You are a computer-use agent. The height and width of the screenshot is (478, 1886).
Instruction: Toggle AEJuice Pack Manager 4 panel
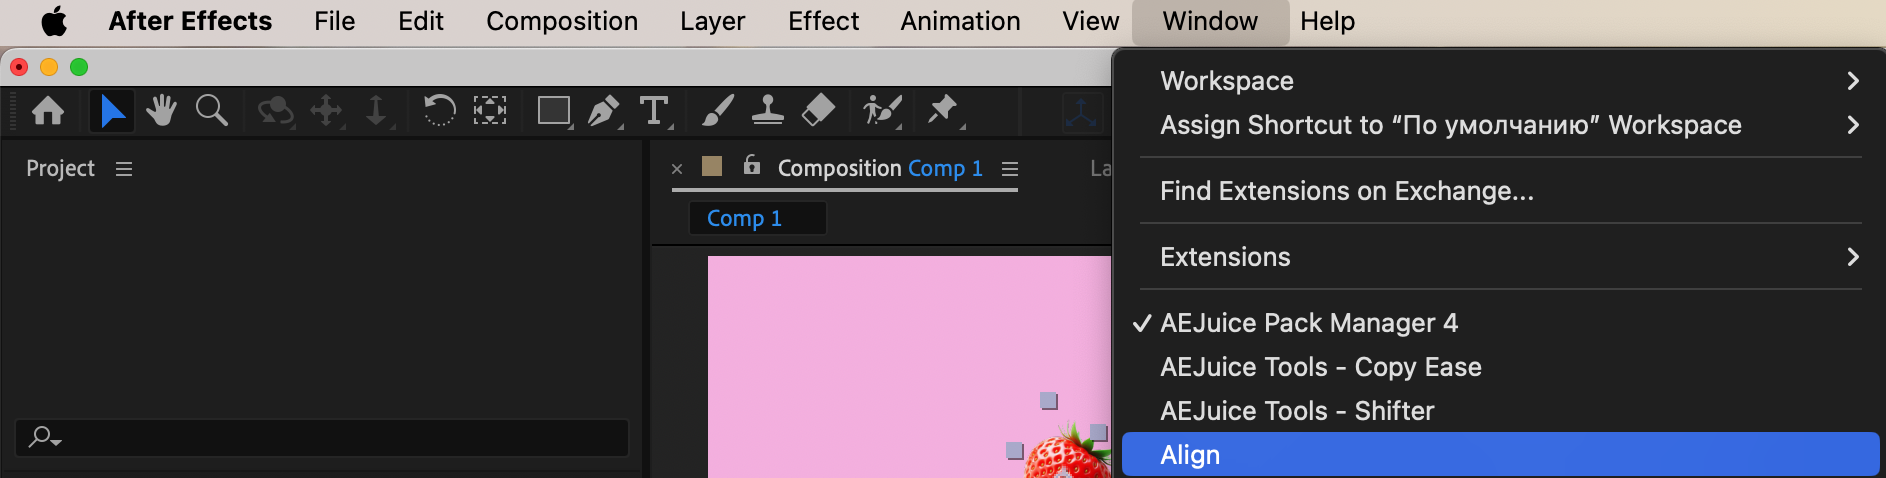coord(1308,323)
